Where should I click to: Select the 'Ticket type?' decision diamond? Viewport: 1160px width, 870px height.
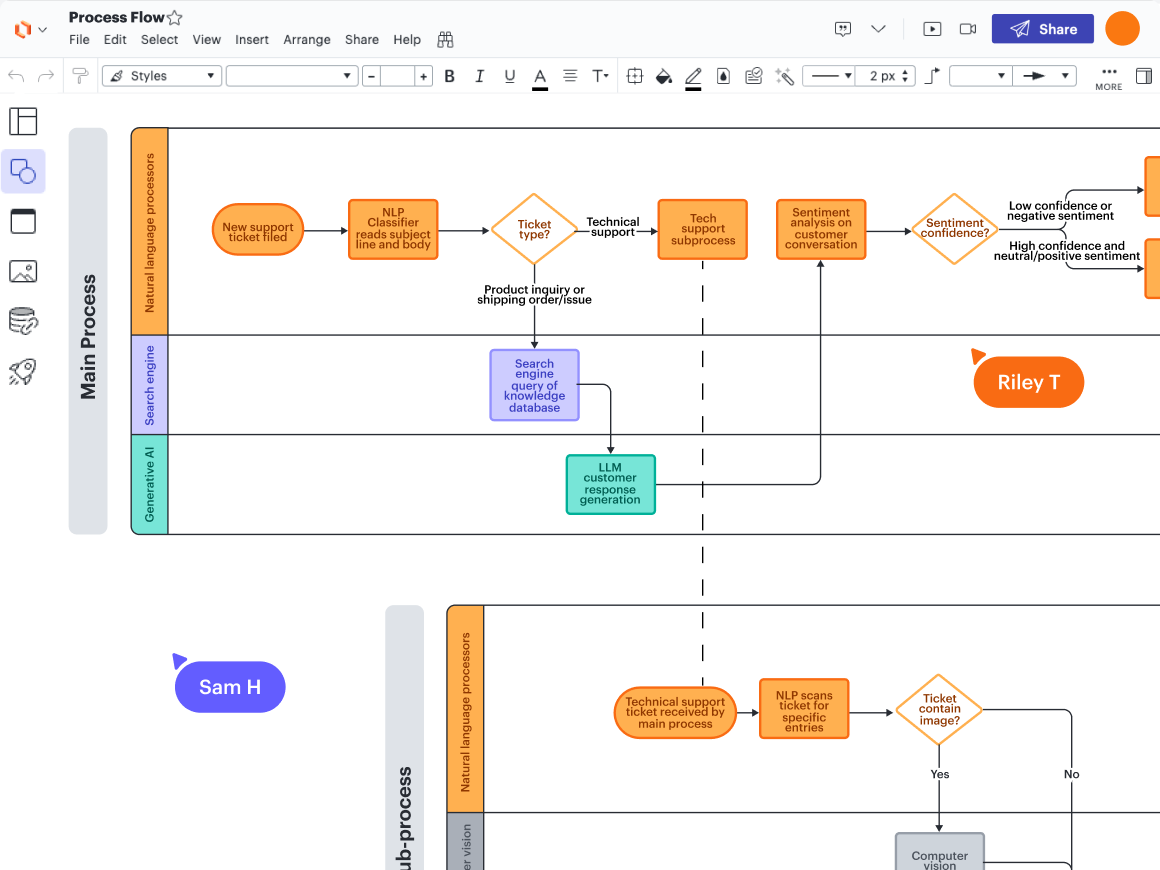pyautogui.click(x=534, y=230)
